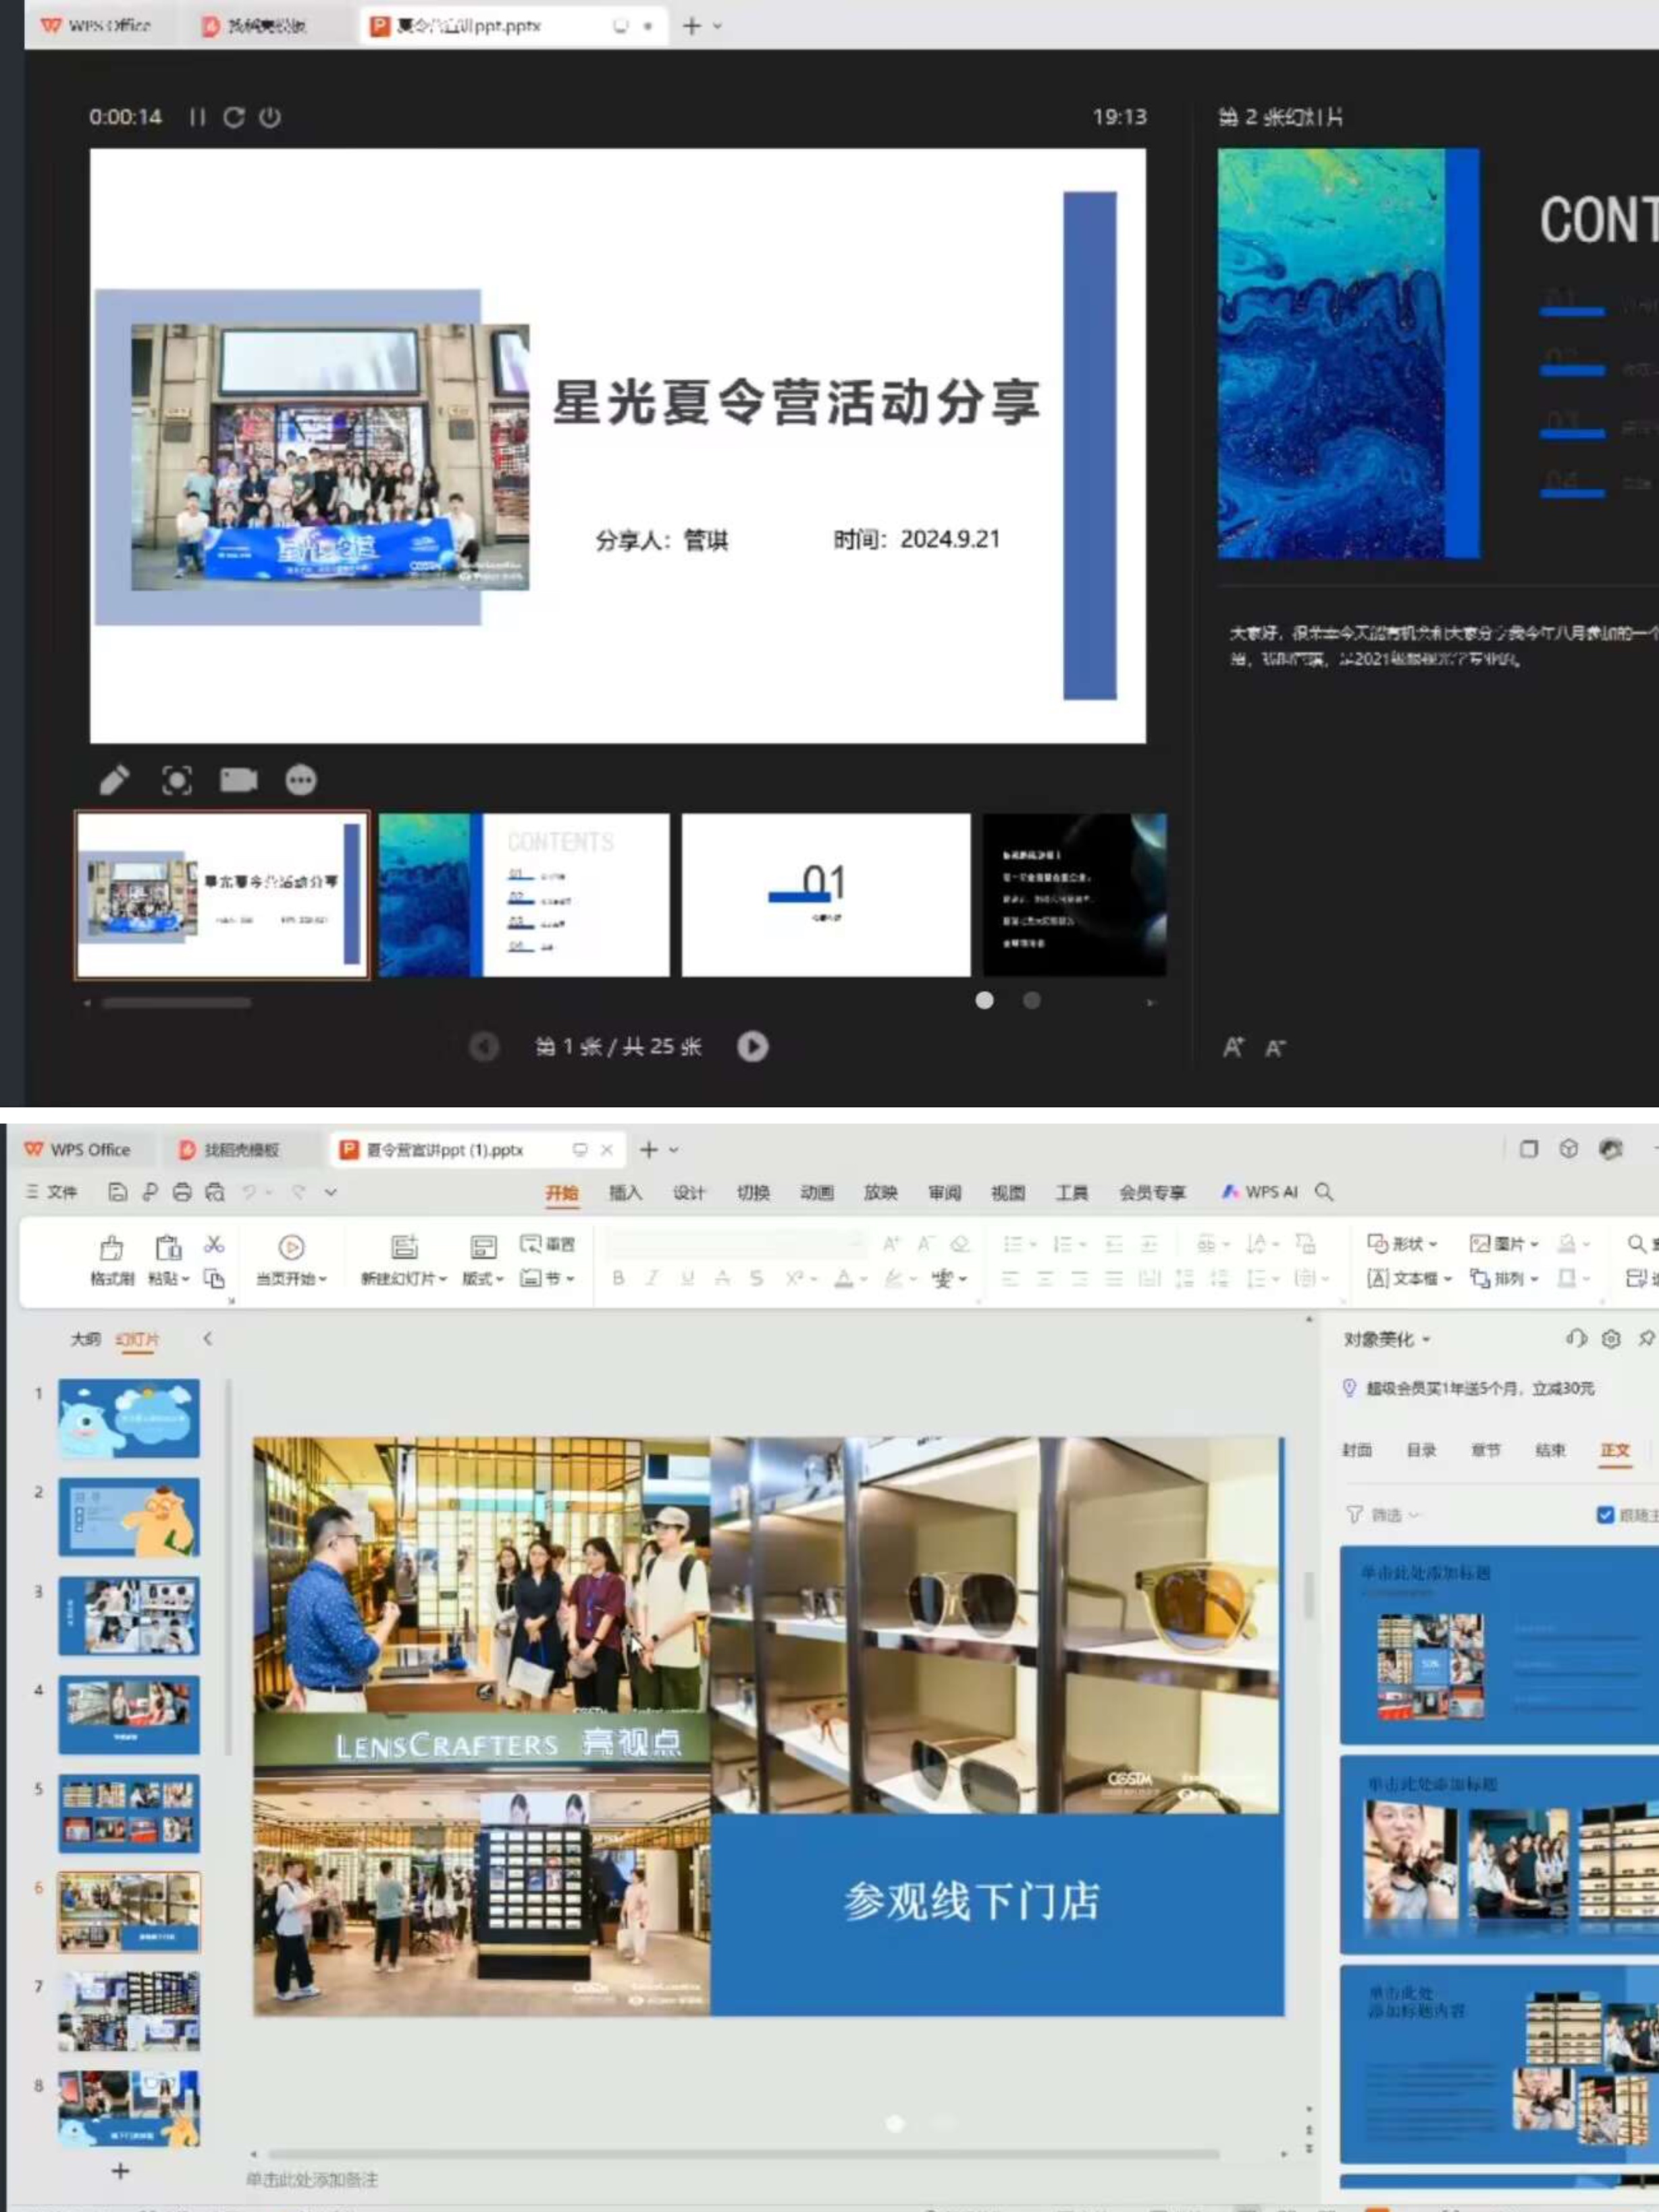This screenshot has width=1659, height=2212.
Task: Click the print icon in the quick toolbar
Action: [182, 1192]
